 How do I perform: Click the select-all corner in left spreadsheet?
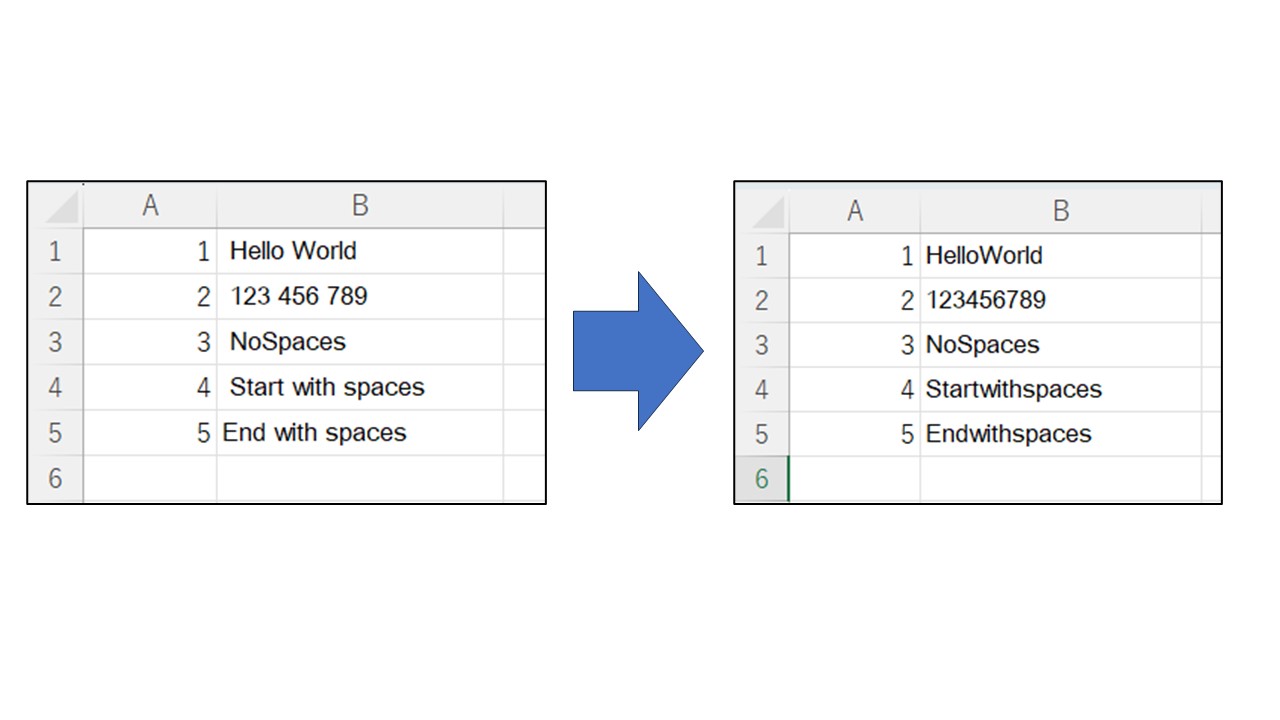(x=56, y=206)
